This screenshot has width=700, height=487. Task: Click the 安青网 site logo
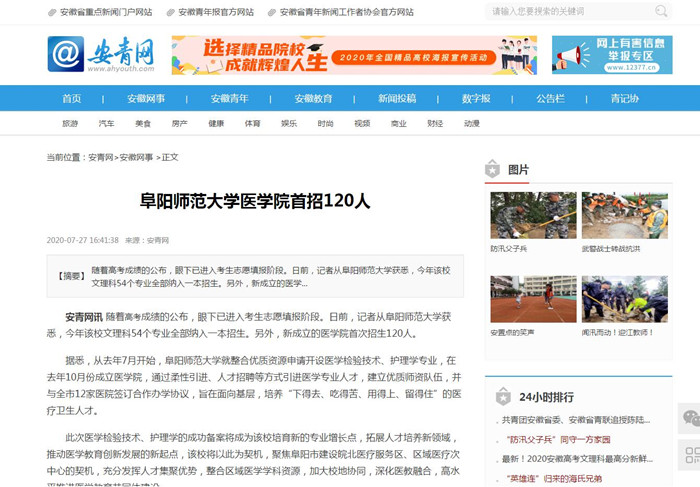click(x=101, y=54)
